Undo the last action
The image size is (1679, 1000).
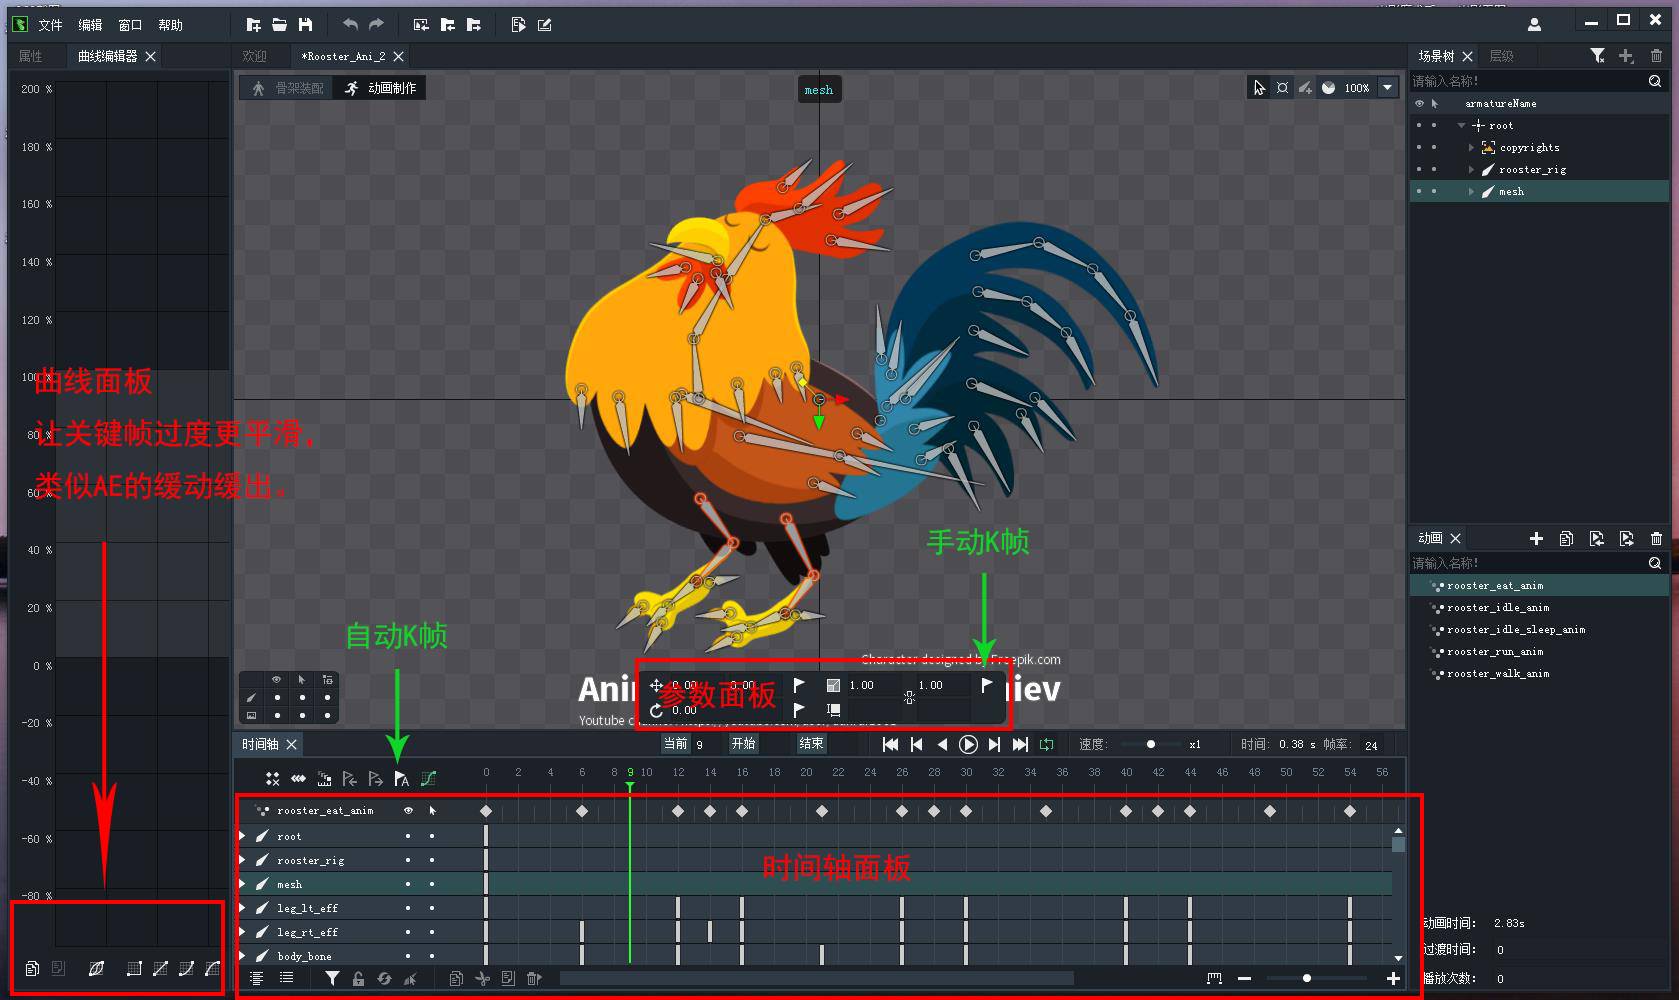pyautogui.click(x=349, y=25)
